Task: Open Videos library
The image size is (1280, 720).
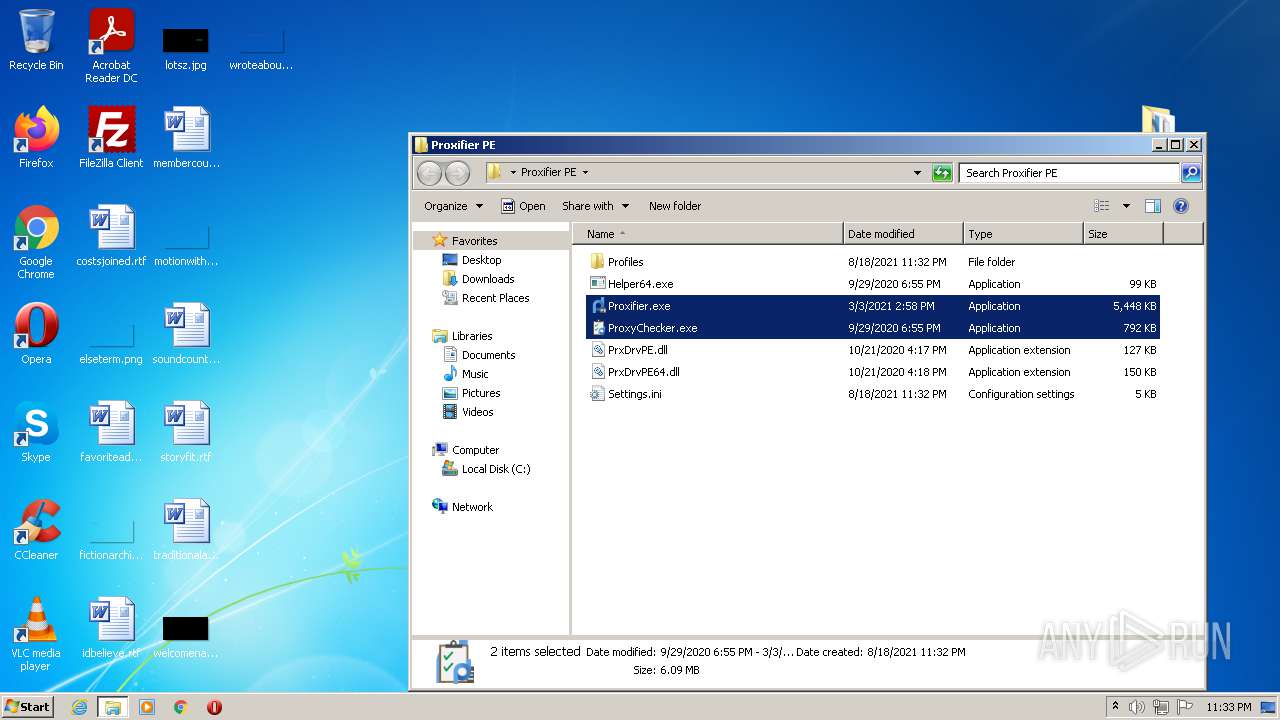Action: pos(477,412)
